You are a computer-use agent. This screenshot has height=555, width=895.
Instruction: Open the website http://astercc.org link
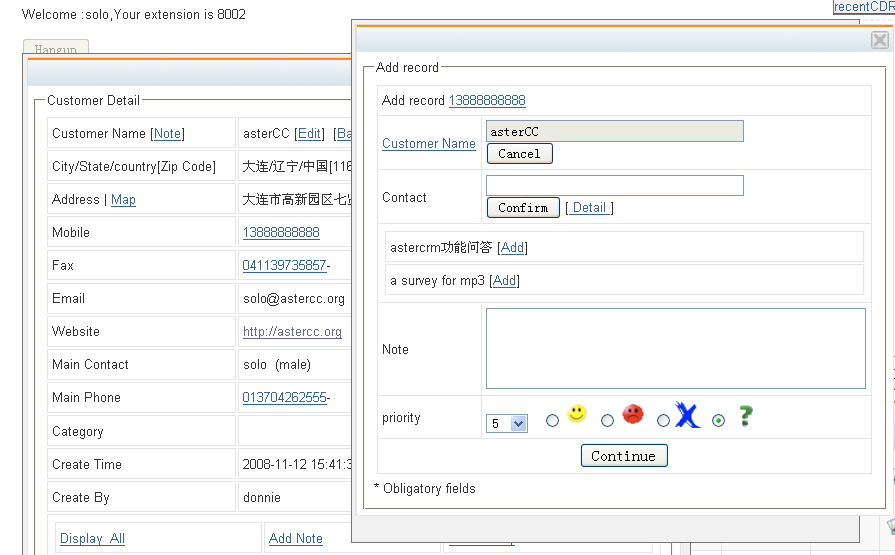[292, 332]
